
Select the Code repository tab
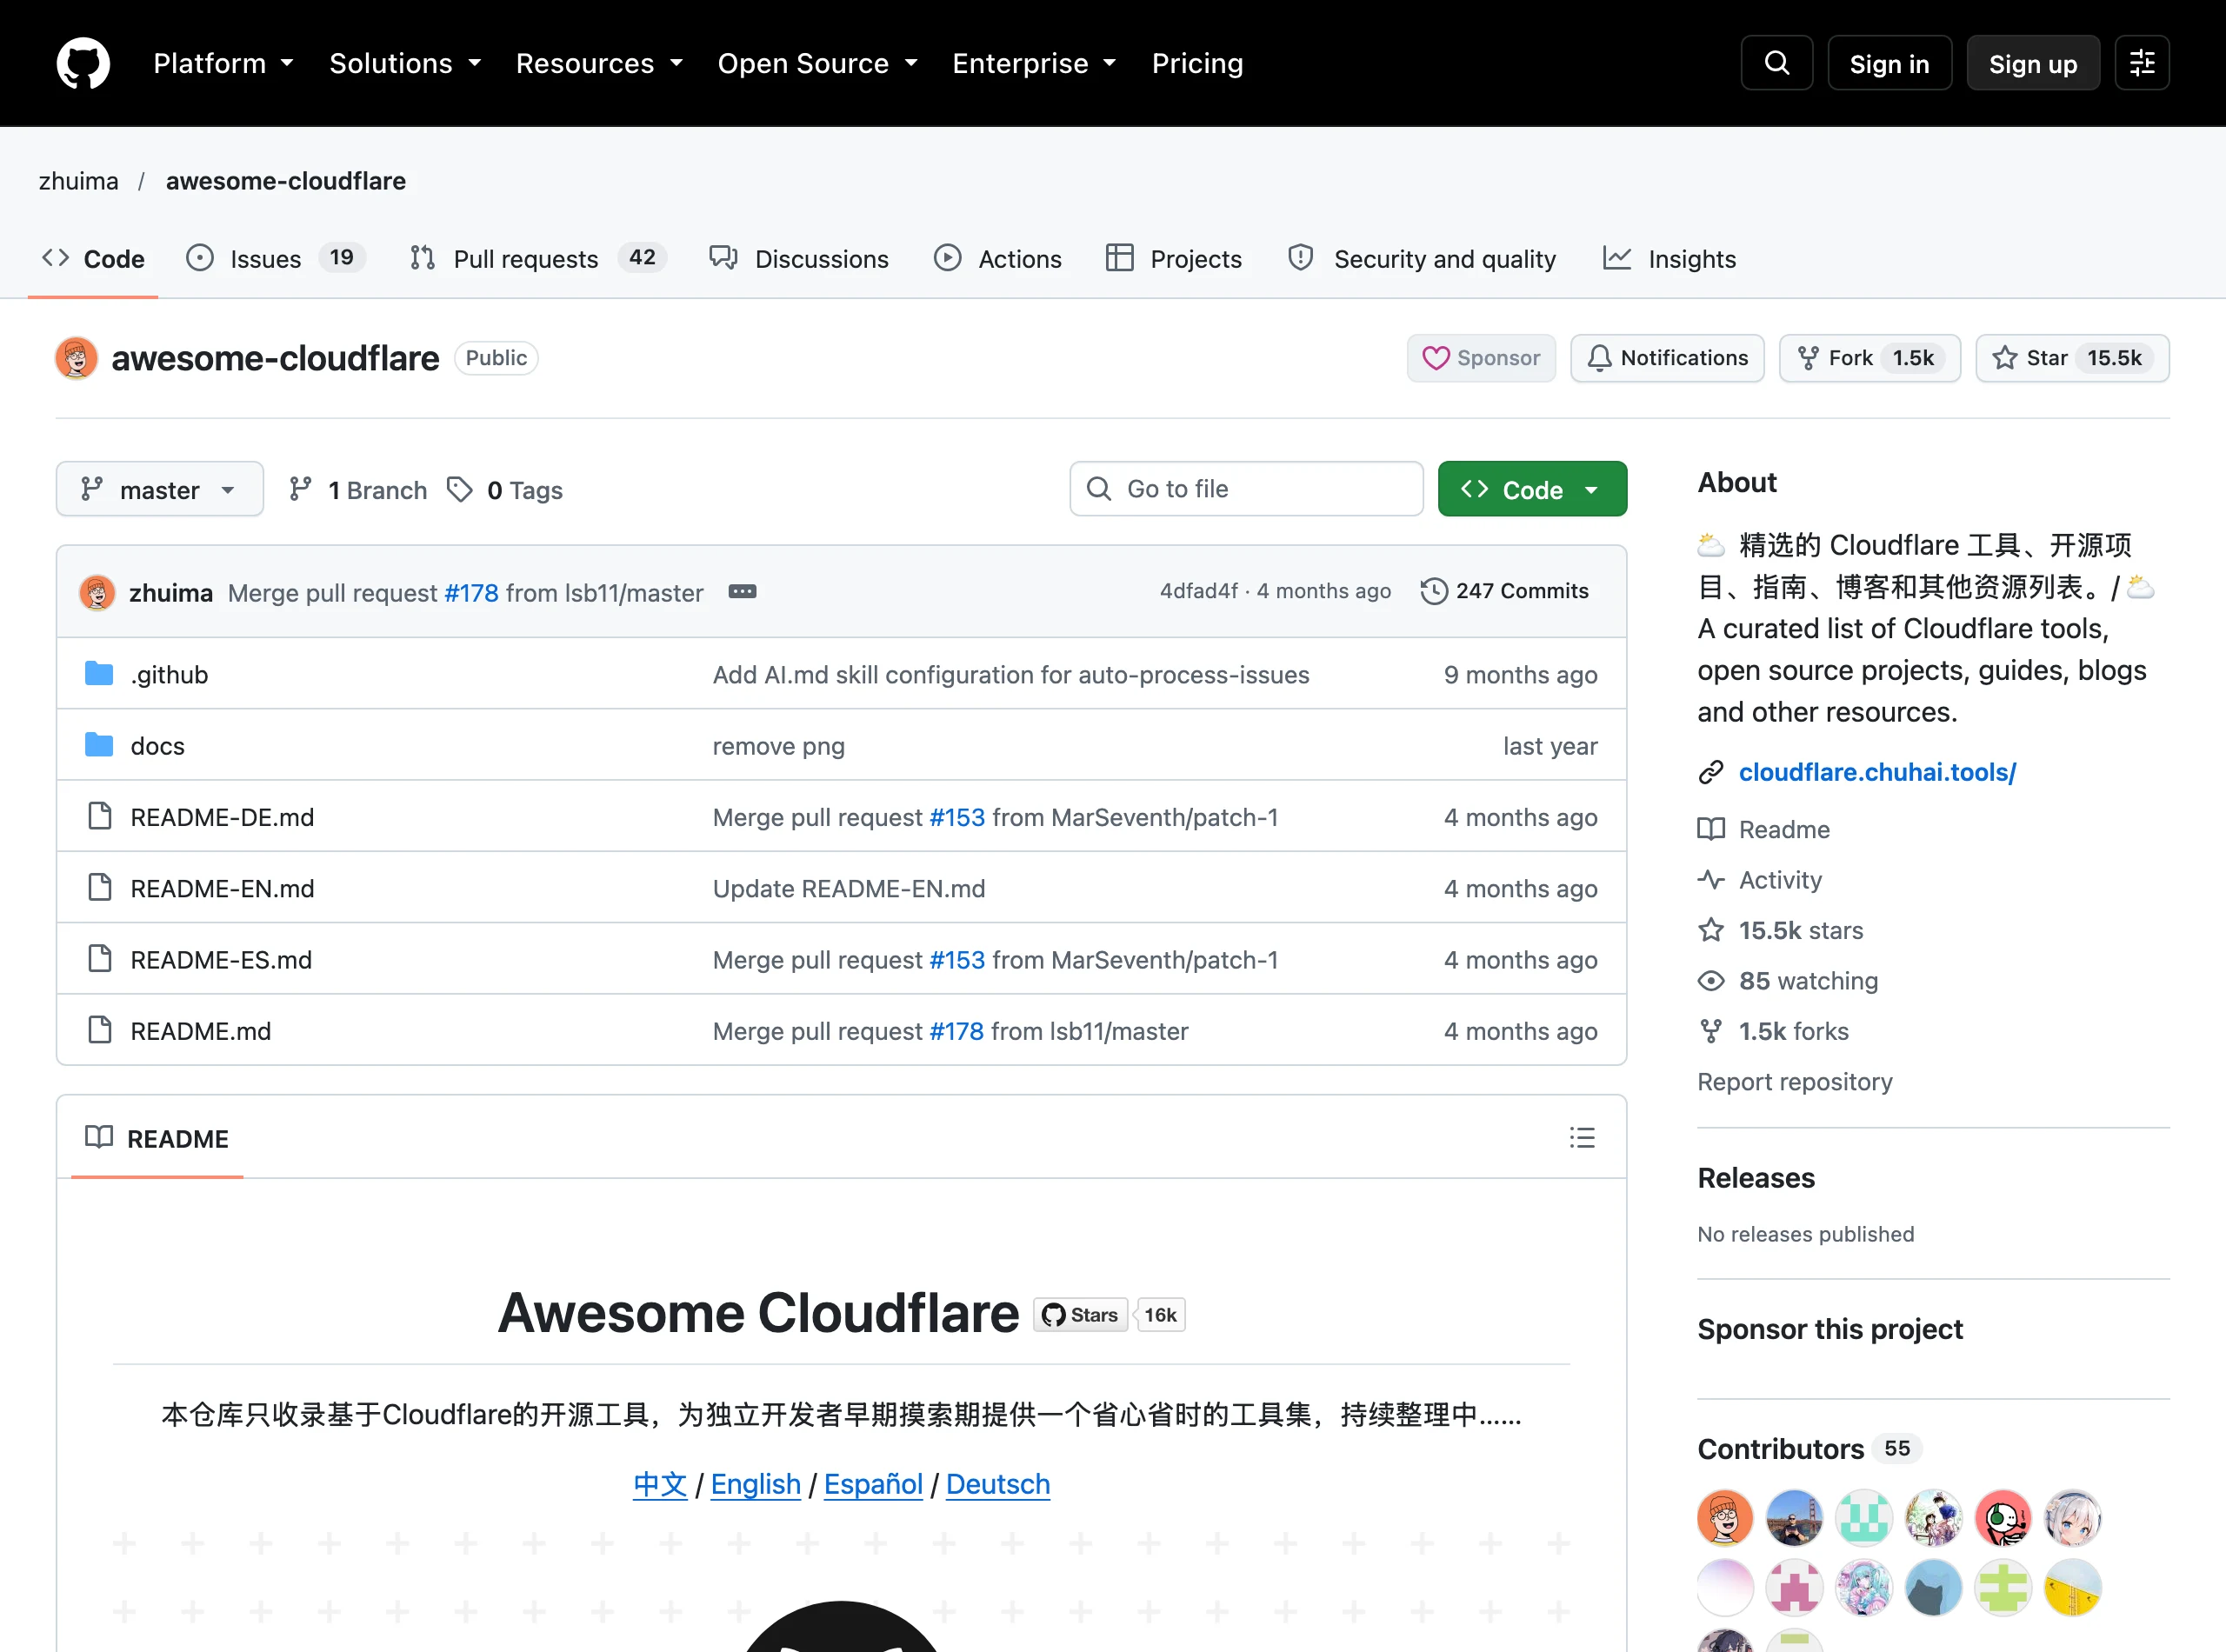[93, 259]
